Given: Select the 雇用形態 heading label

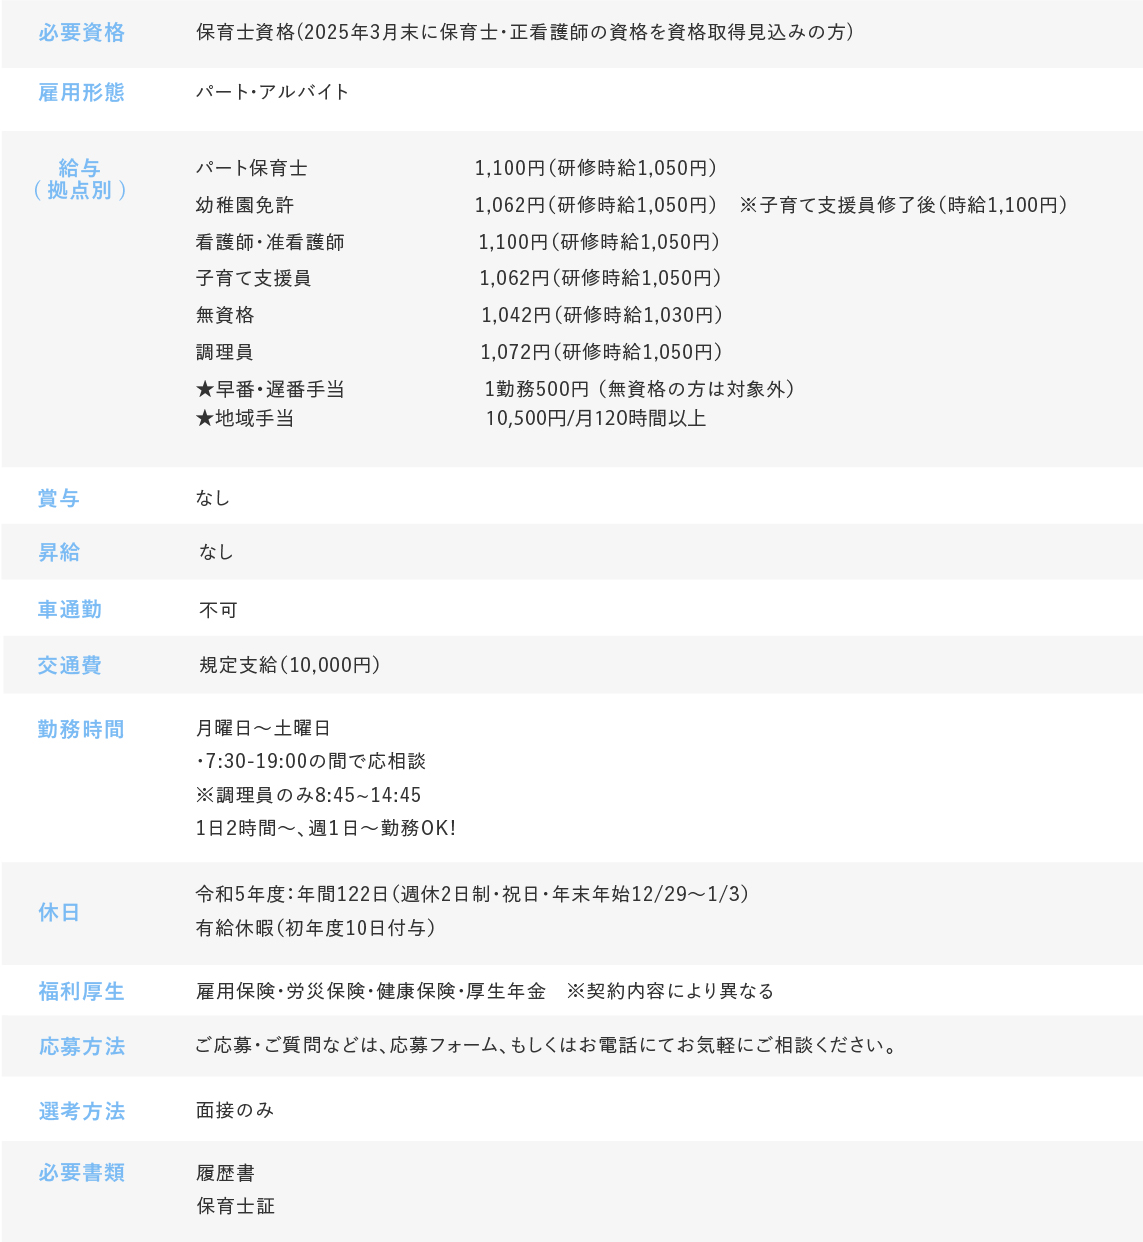Looking at the screenshot, I should (x=82, y=93).
